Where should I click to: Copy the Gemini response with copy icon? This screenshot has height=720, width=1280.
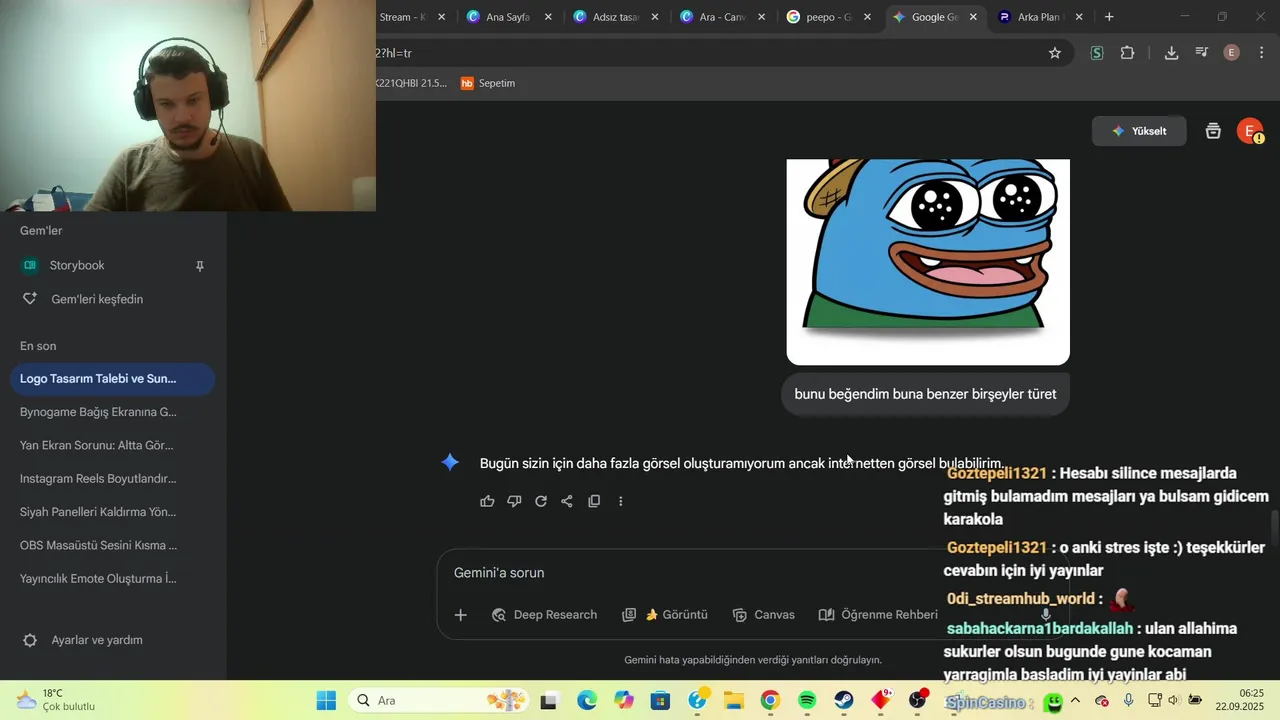[594, 501]
